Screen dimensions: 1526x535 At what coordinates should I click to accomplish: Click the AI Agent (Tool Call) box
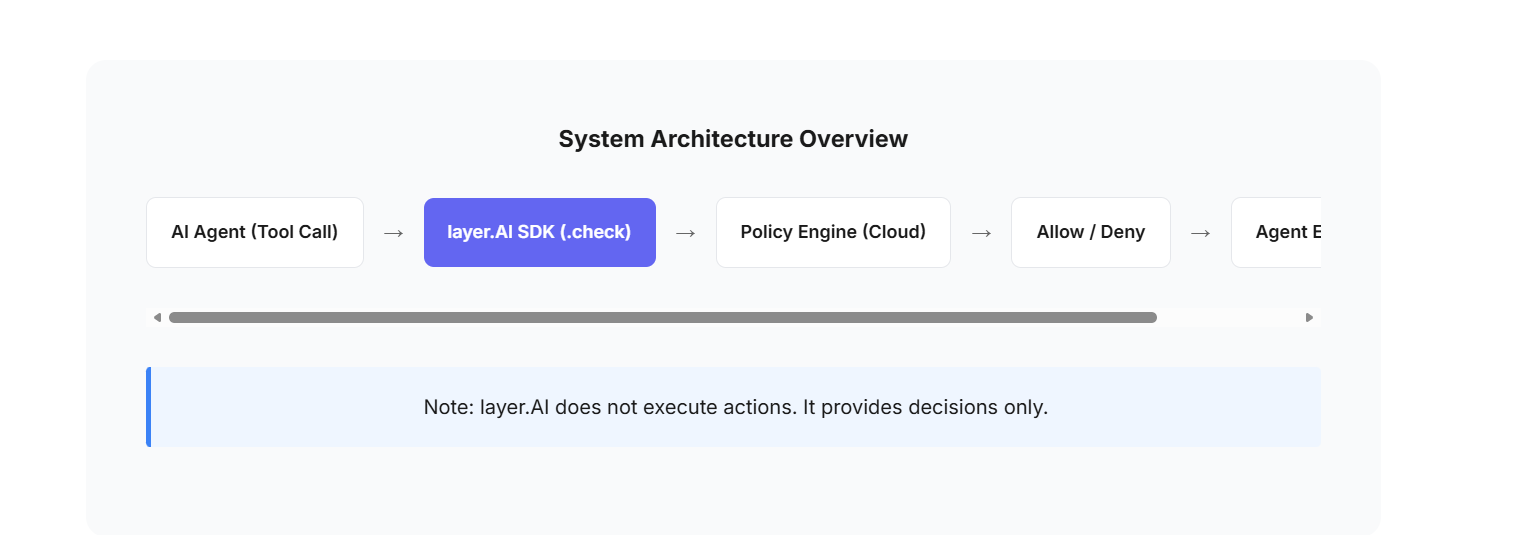(254, 232)
